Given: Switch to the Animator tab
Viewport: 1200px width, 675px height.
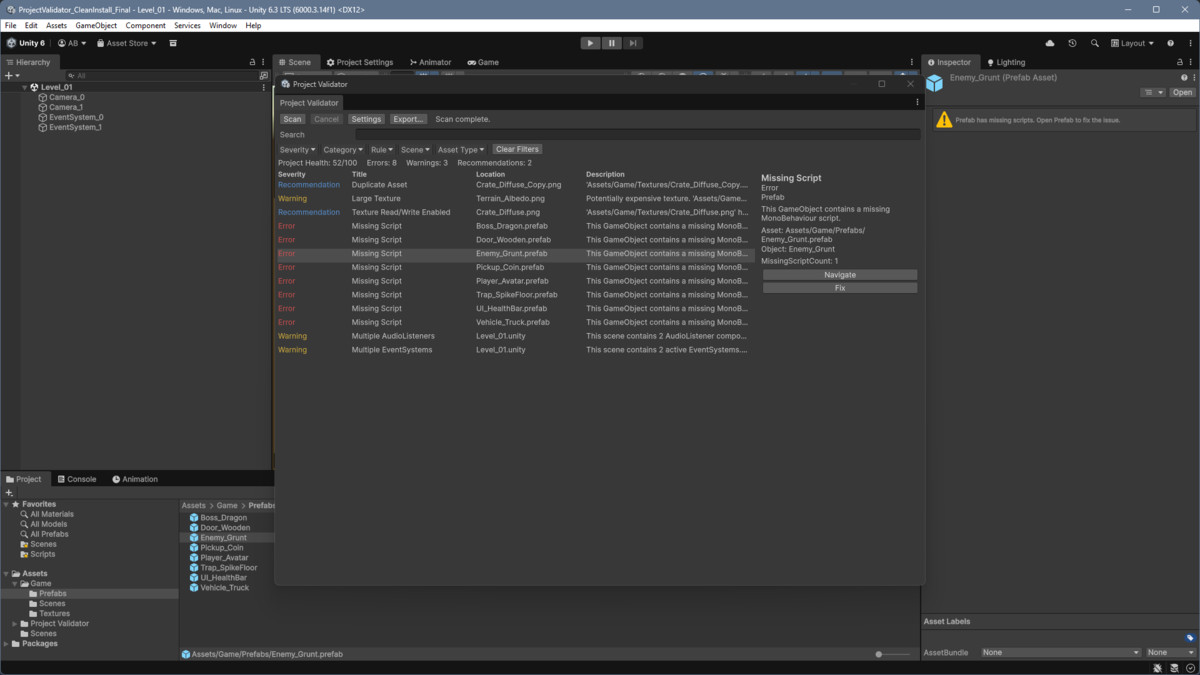Looking at the screenshot, I should click(429, 62).
